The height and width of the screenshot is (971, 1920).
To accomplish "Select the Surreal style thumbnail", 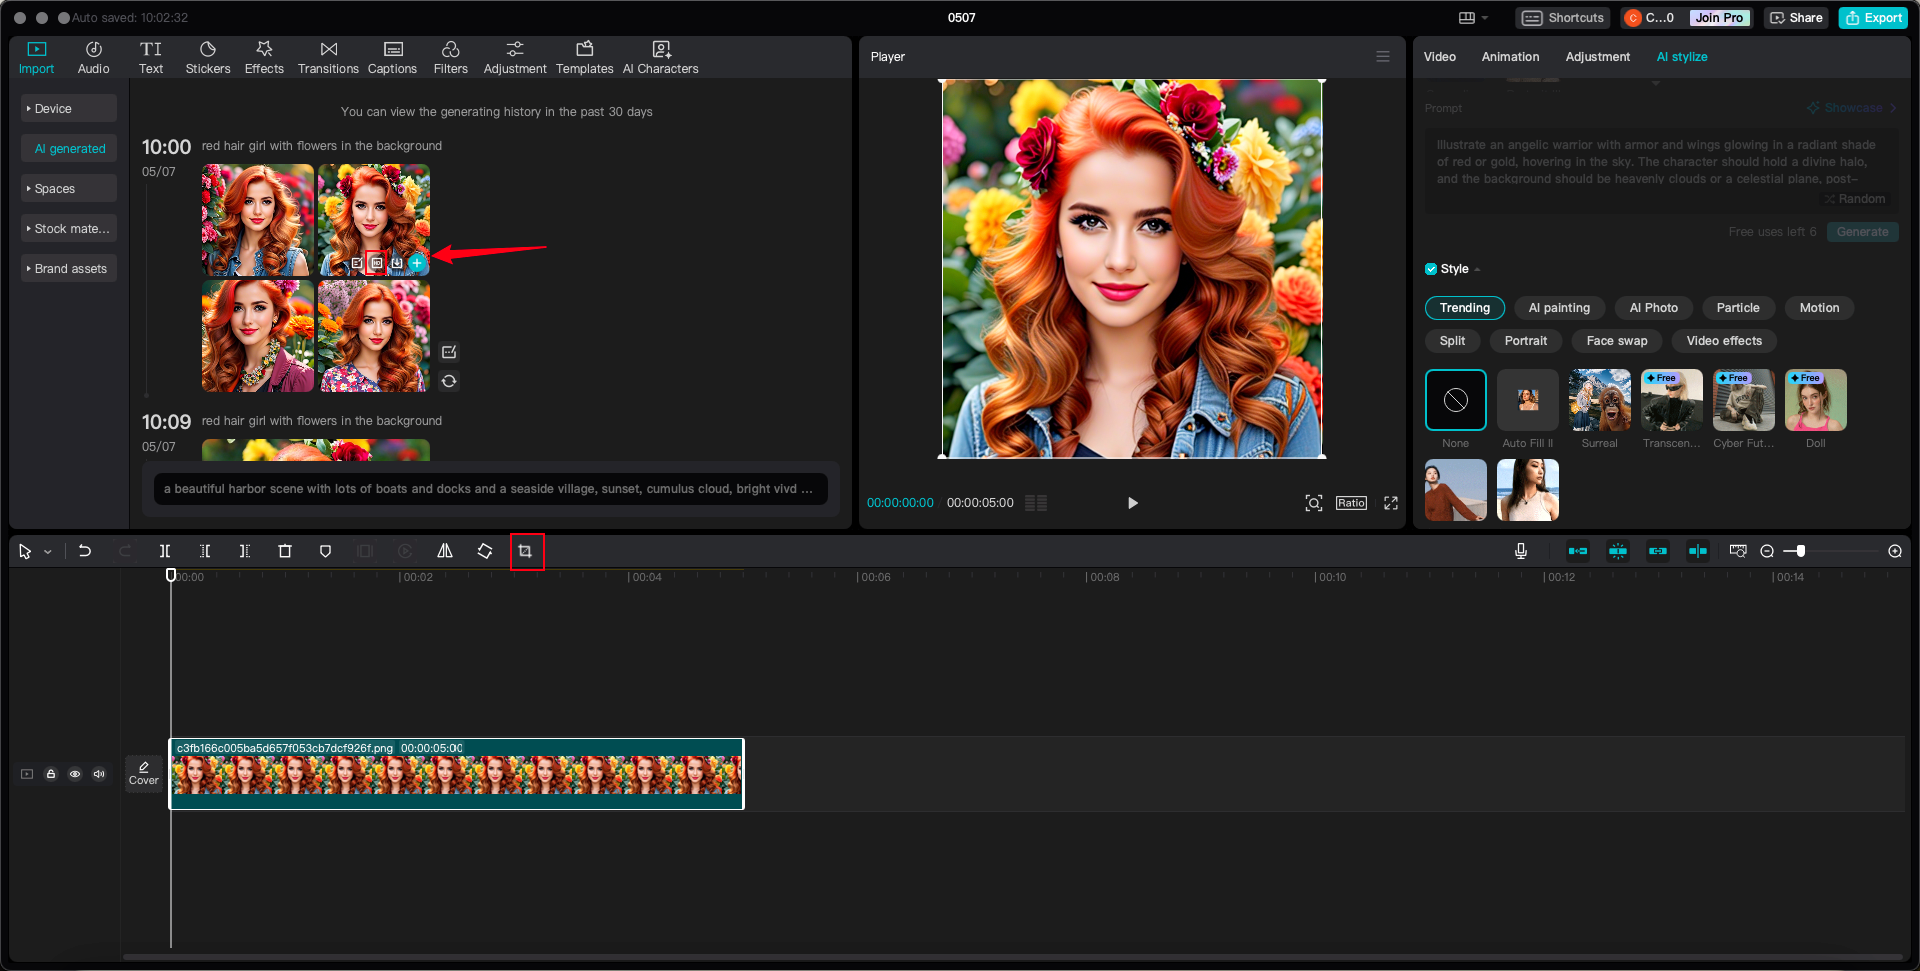I will [1599, 400].
